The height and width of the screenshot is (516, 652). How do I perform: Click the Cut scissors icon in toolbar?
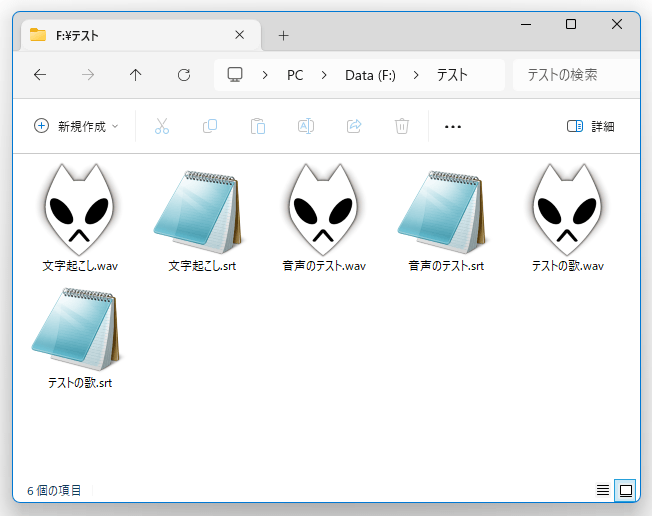click(x=162, y=126)
